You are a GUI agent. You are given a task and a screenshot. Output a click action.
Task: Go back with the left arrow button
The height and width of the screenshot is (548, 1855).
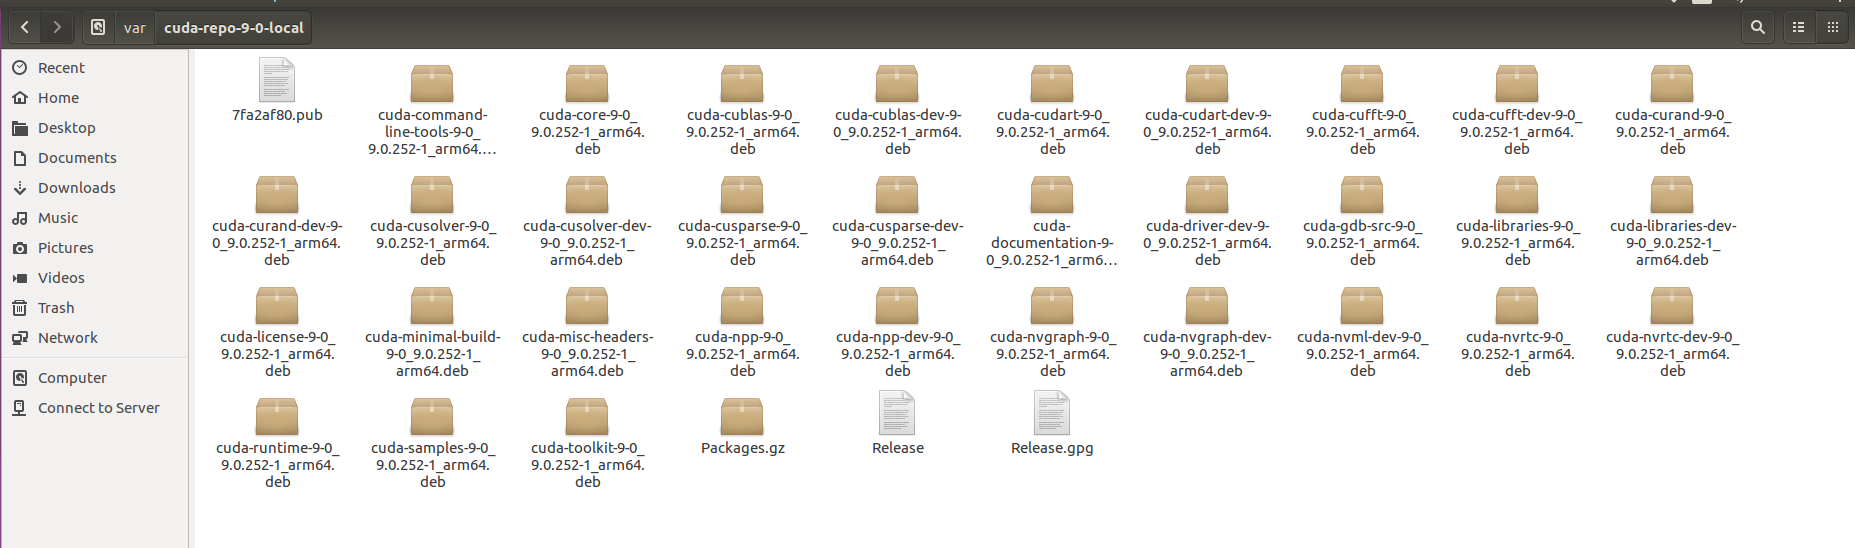(25, 27)
